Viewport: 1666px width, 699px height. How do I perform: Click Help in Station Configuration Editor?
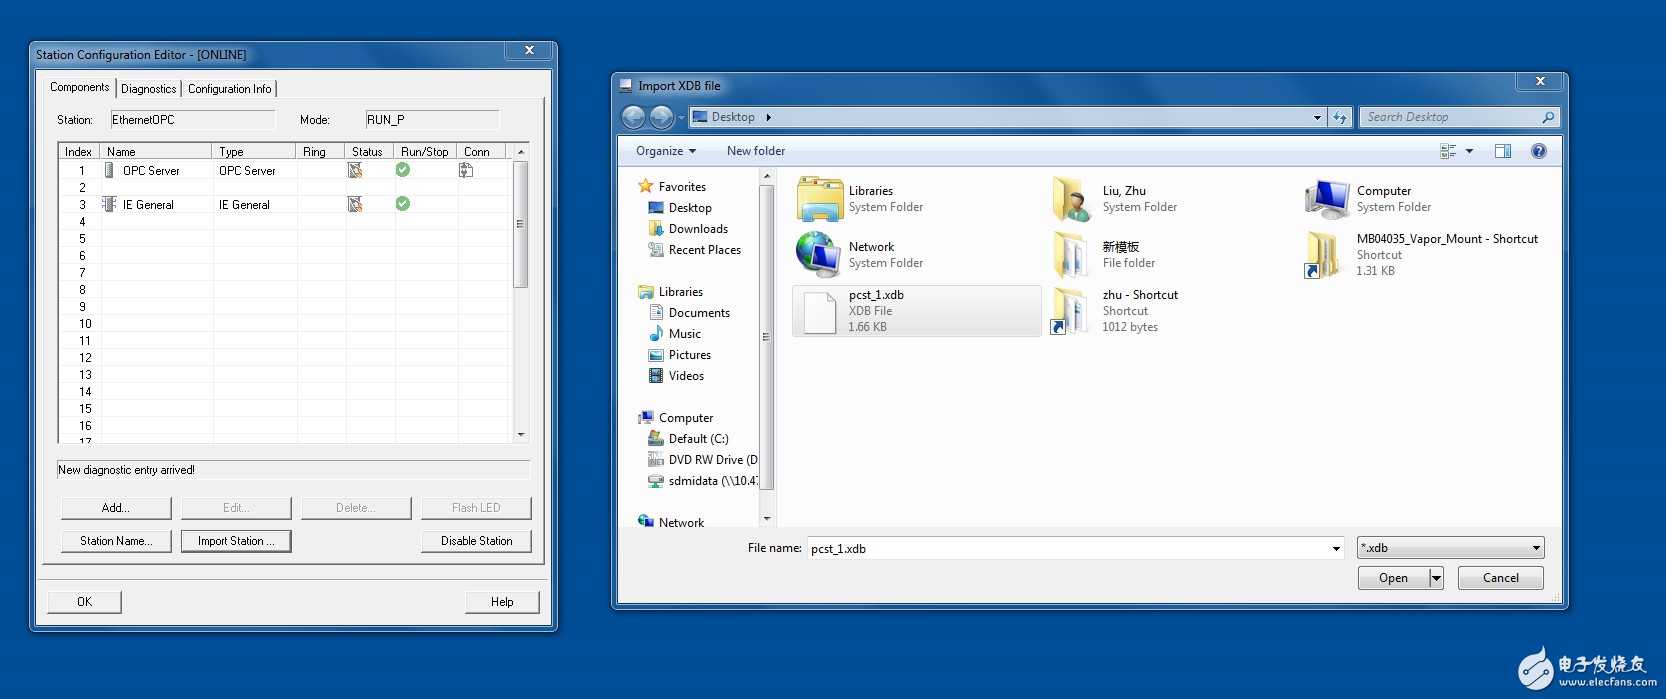pos(502,602)
